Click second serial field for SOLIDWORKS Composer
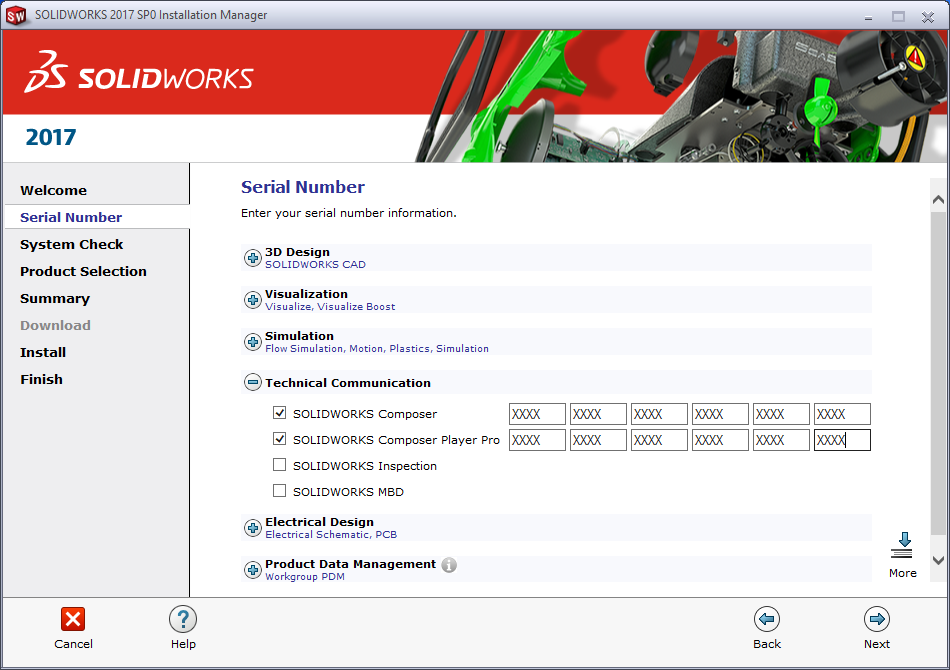The height and width of the screenshot is (670, 950). pyautogui.click(x=598, y=414)
